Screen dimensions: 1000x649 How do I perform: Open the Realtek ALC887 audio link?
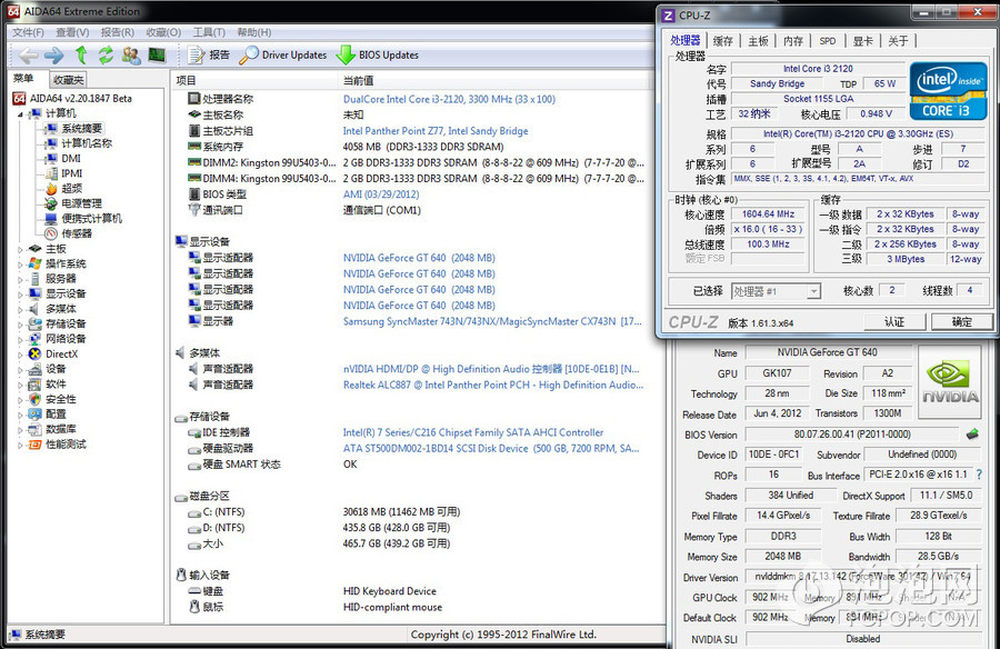(x=493, y=384)
